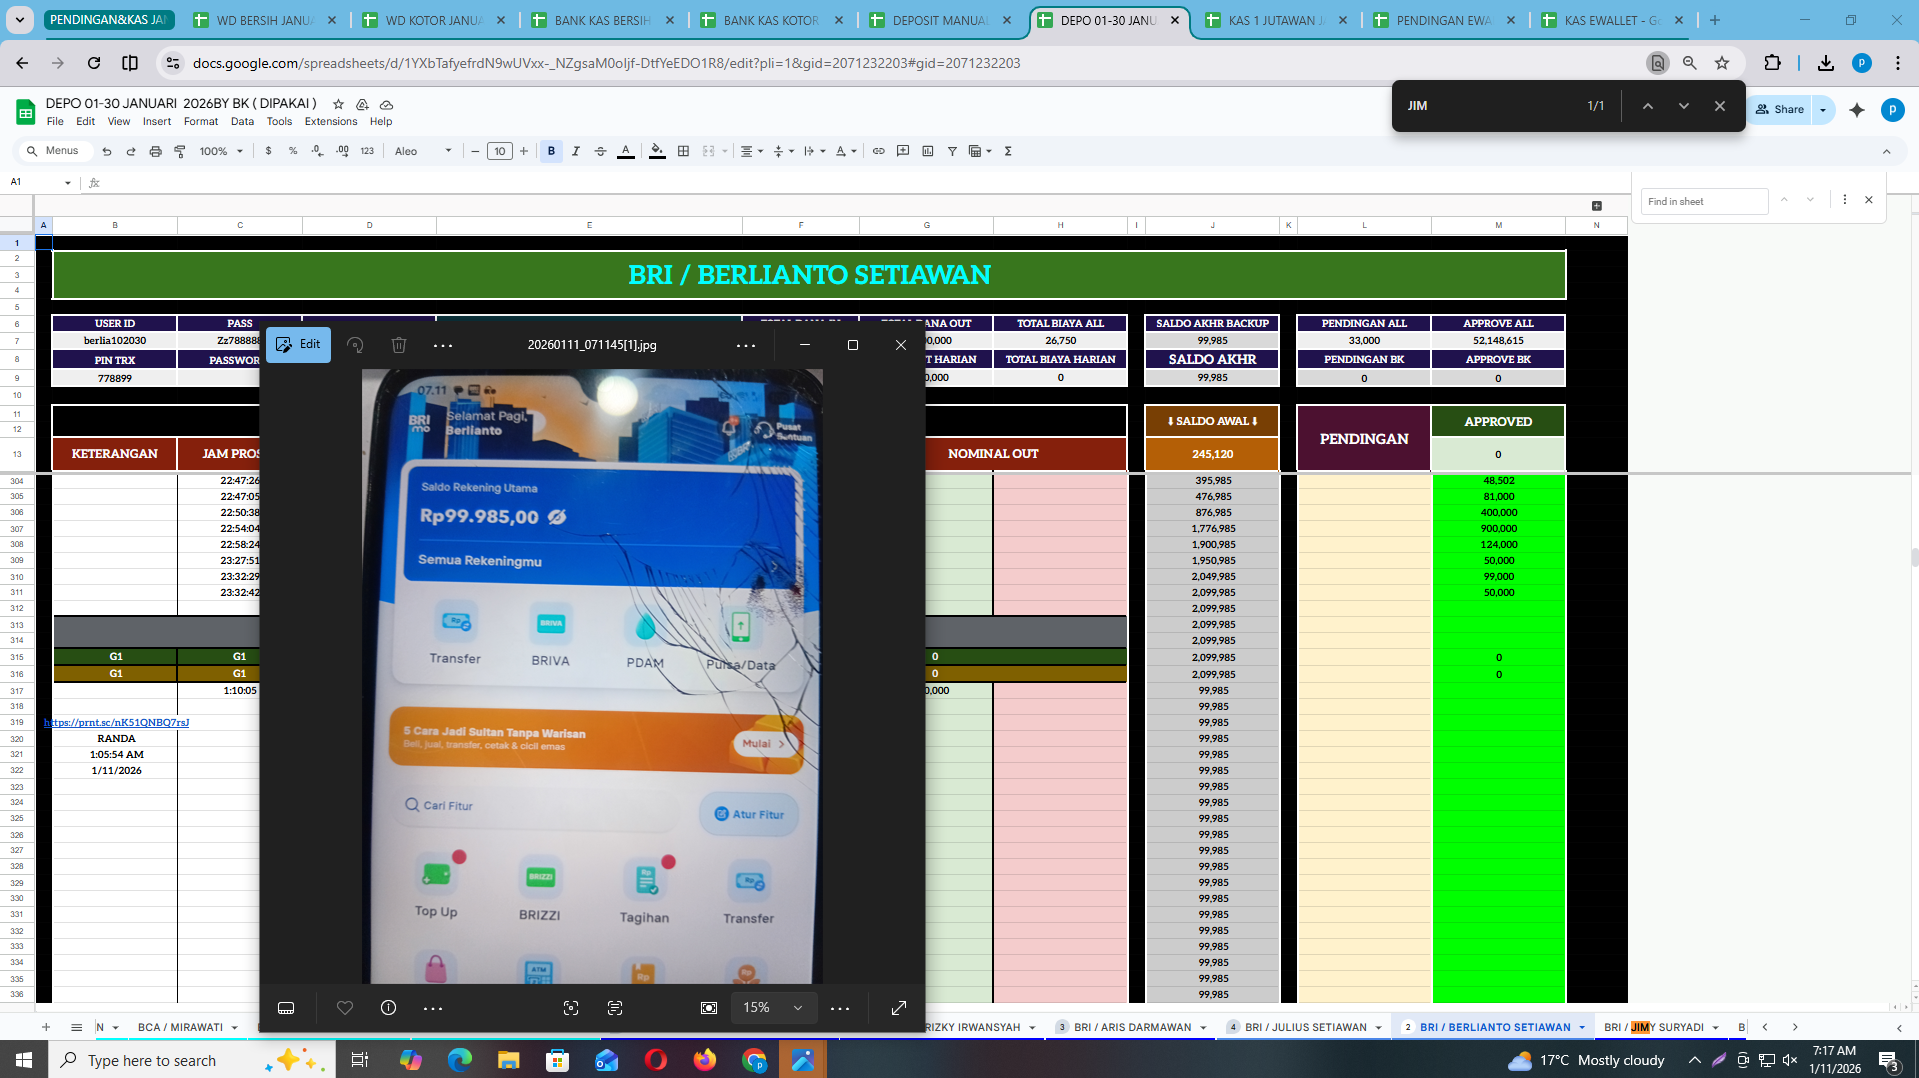Open the Name box dropdown arrow
This screenshot has height=1078, width=1919.
(68, 183)
